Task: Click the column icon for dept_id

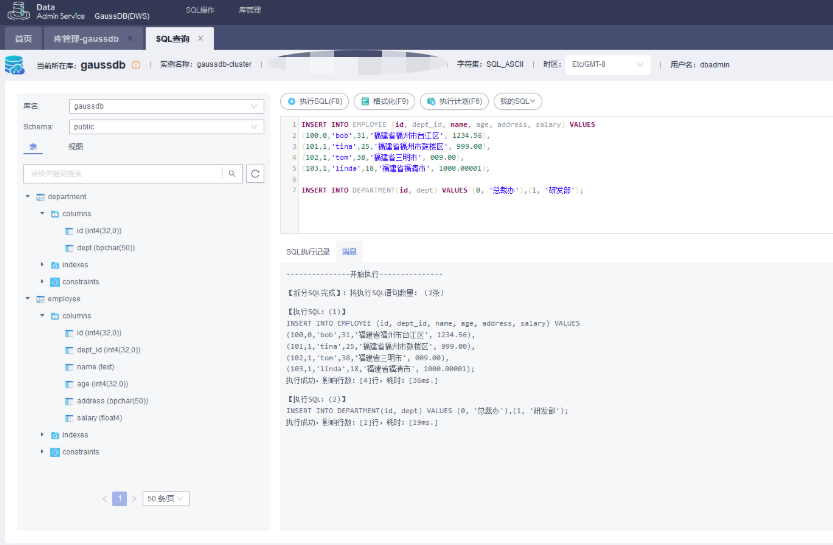Action: tap(69, 350)
